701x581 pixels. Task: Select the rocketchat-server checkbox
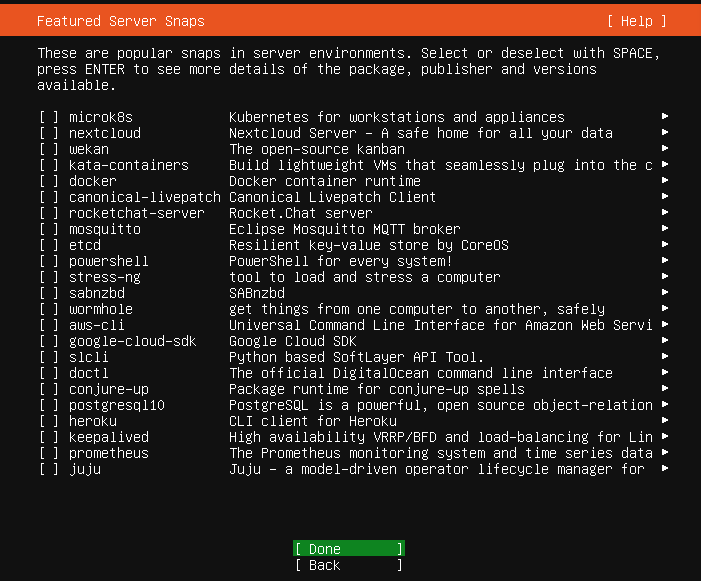click(x=49, y=213)
